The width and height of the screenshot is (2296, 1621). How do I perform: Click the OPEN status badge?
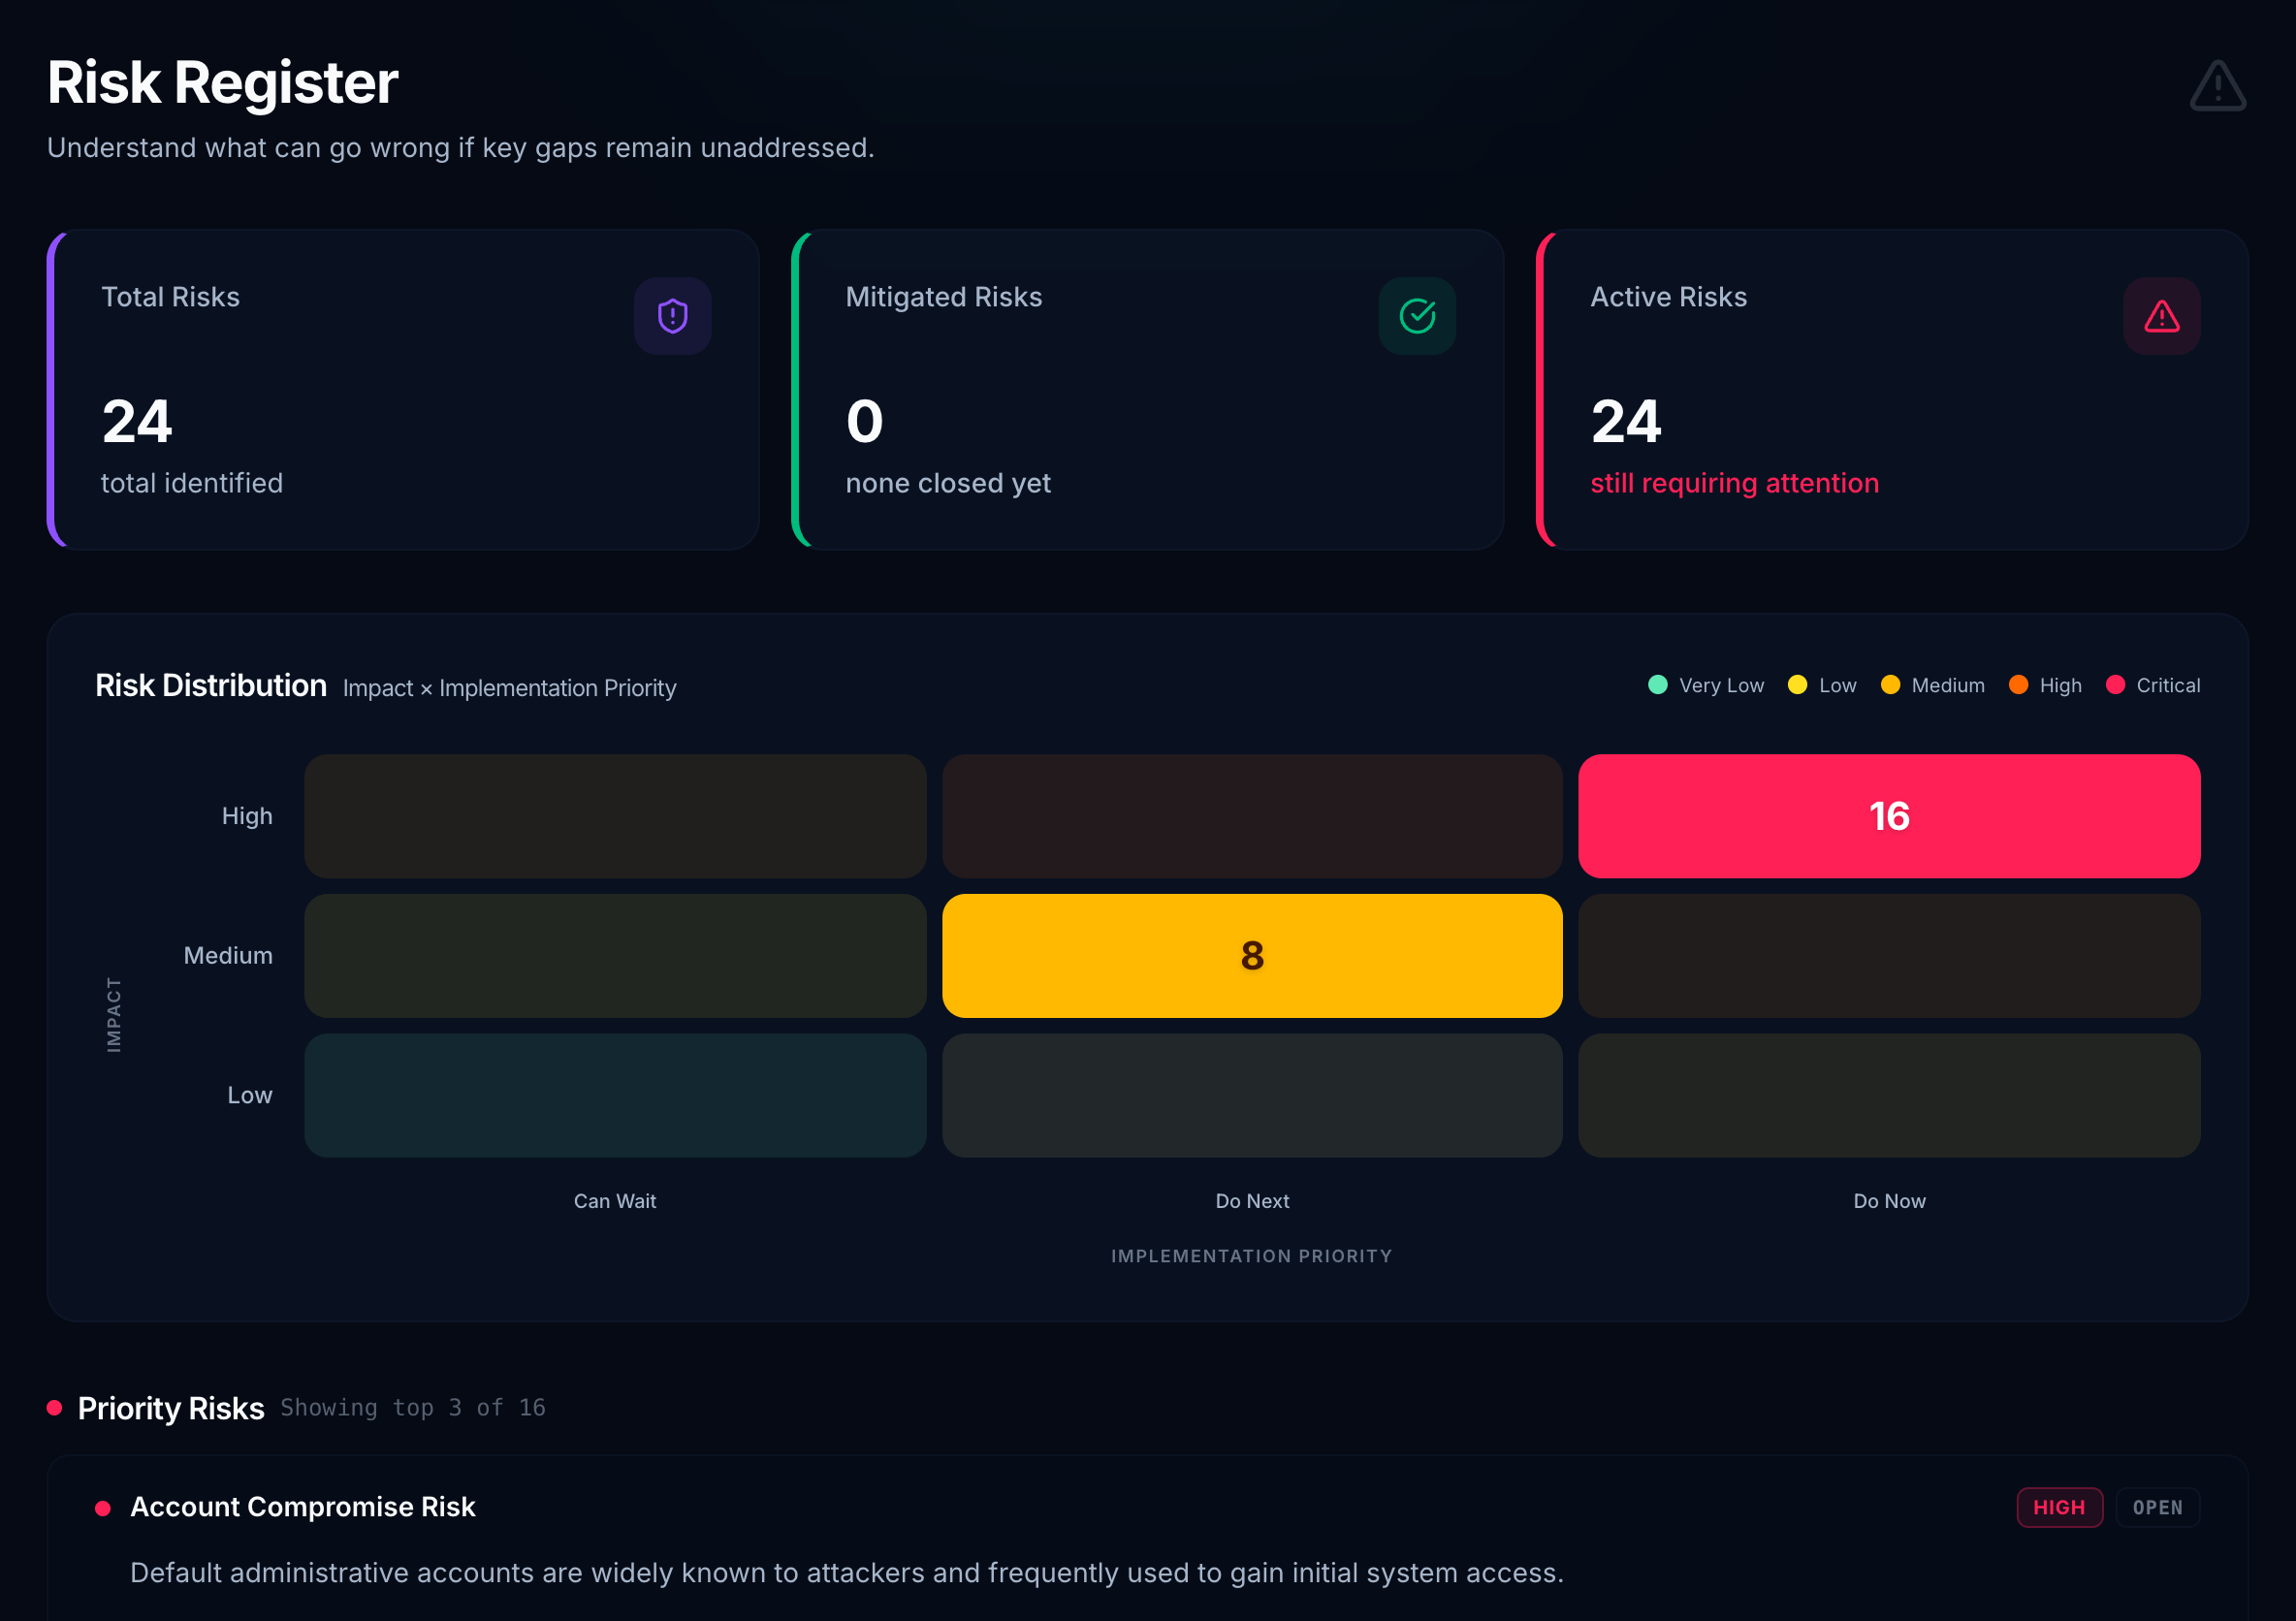coord(2157,1507)
